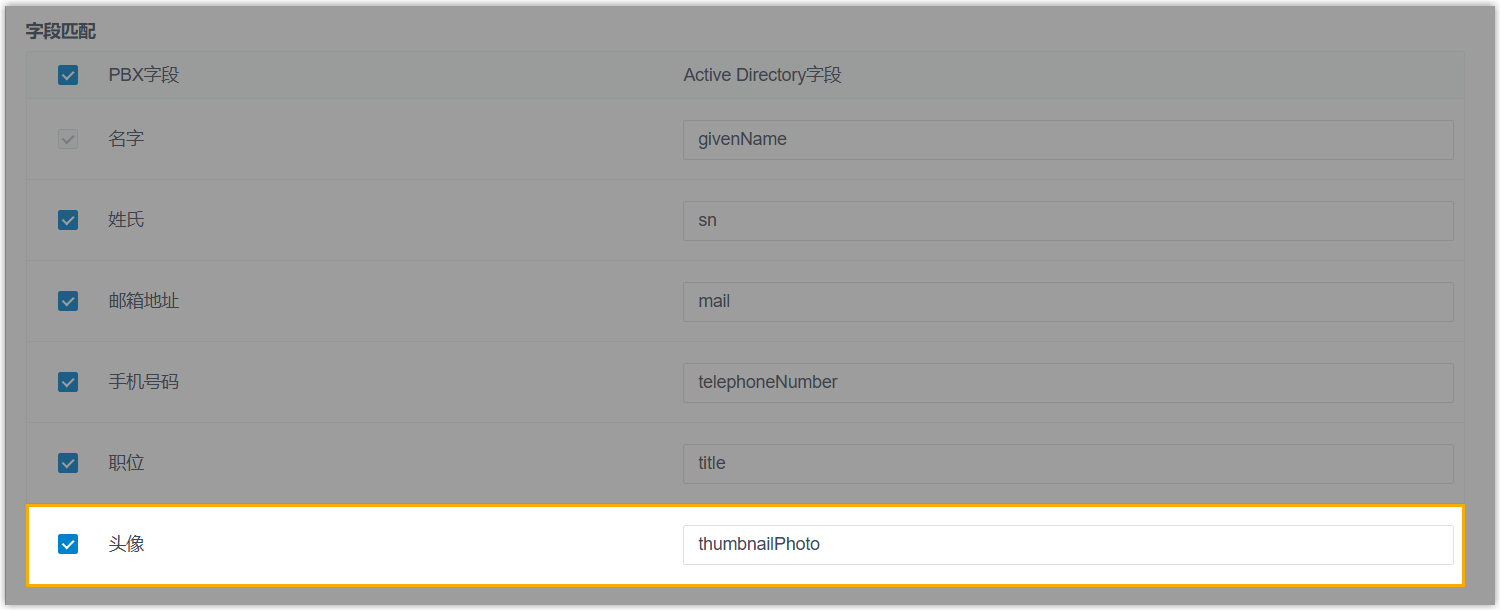The image size is (1501, 611).
Task: Select the telephoneNumber input field
Action: 1067,383
